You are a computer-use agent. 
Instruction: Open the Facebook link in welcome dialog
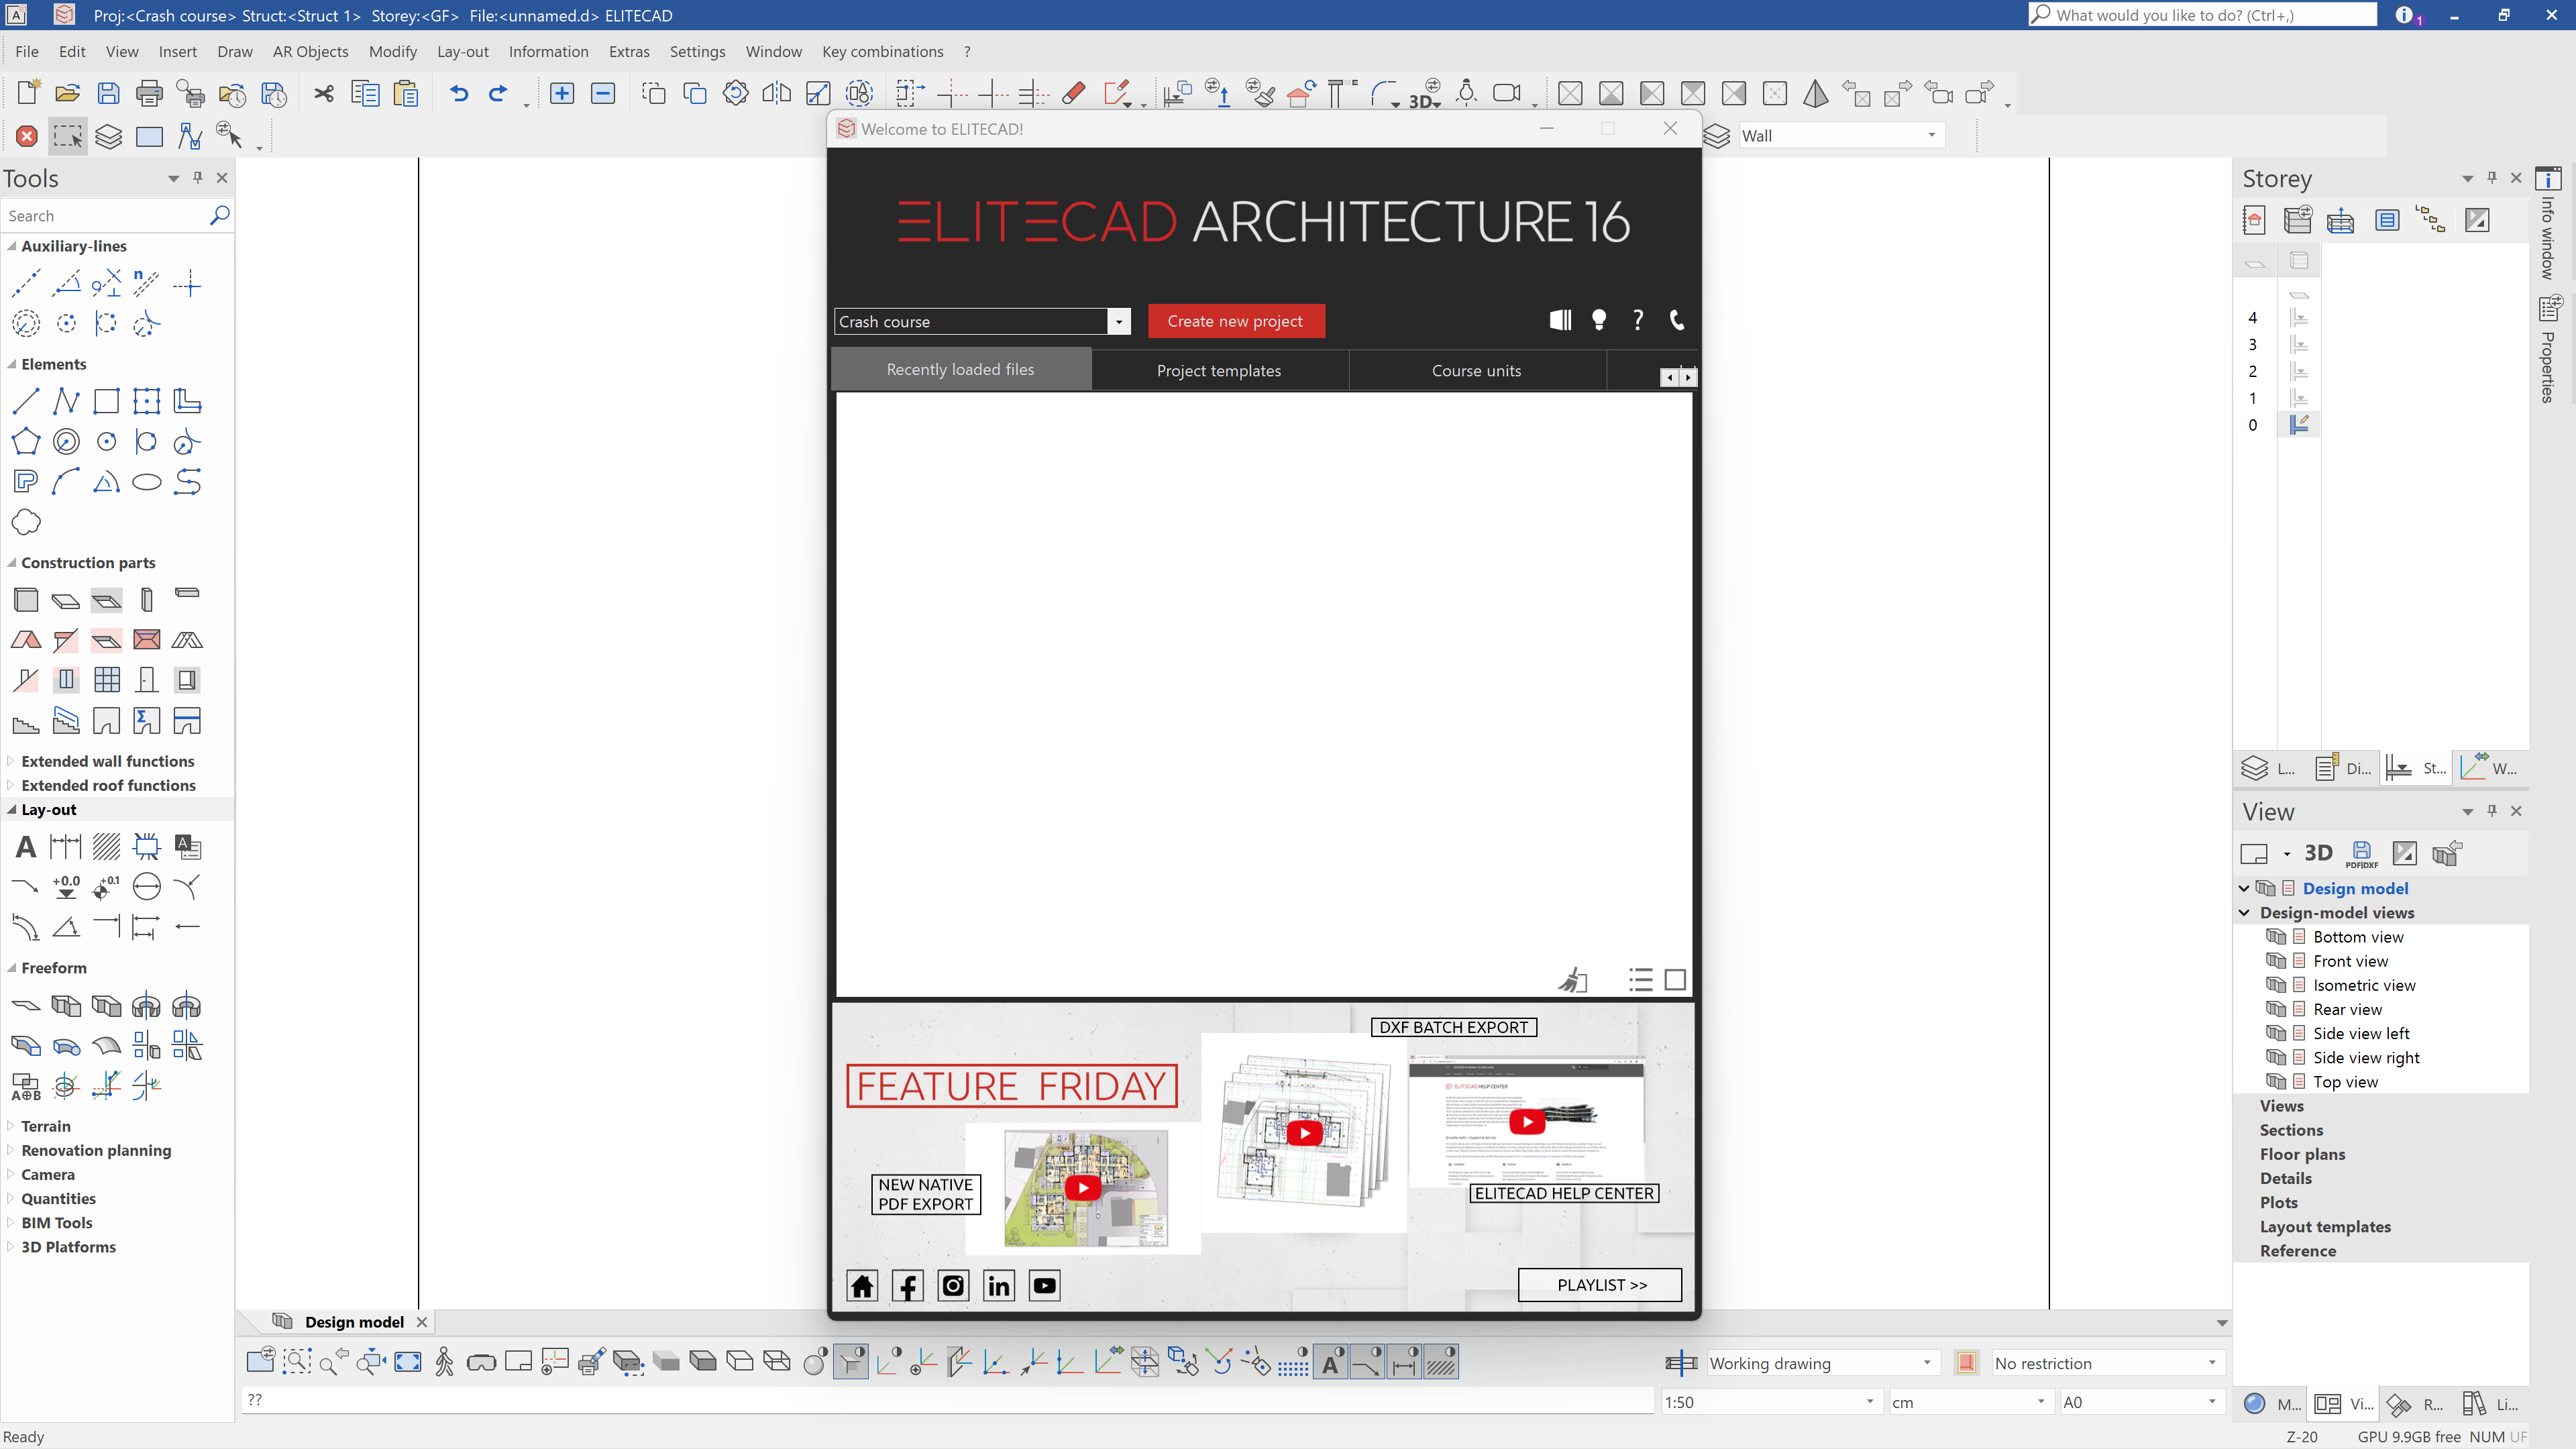pyautogui.click(x=908, y=1285)
